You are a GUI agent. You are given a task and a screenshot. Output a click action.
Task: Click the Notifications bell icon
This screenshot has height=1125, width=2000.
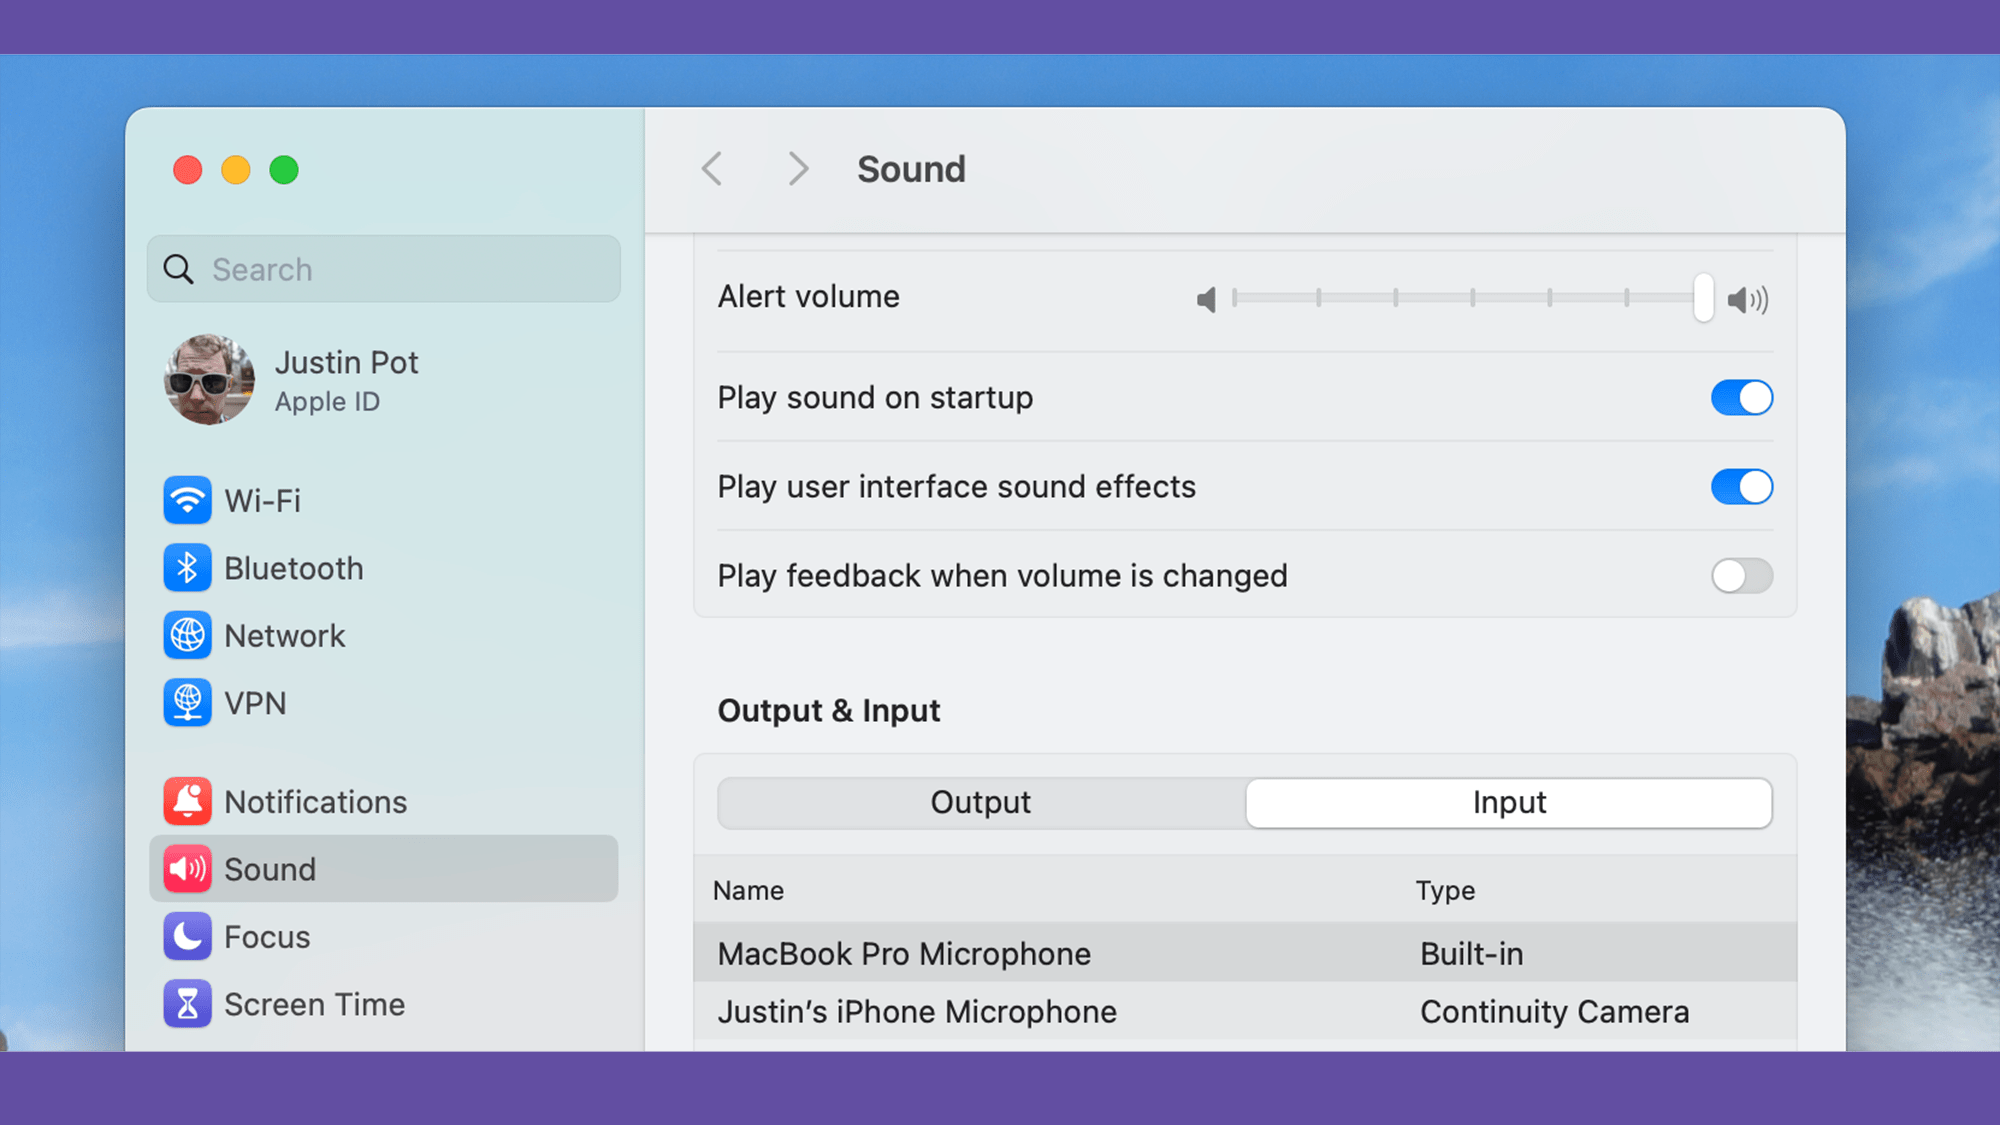click(x=187, y=802)
